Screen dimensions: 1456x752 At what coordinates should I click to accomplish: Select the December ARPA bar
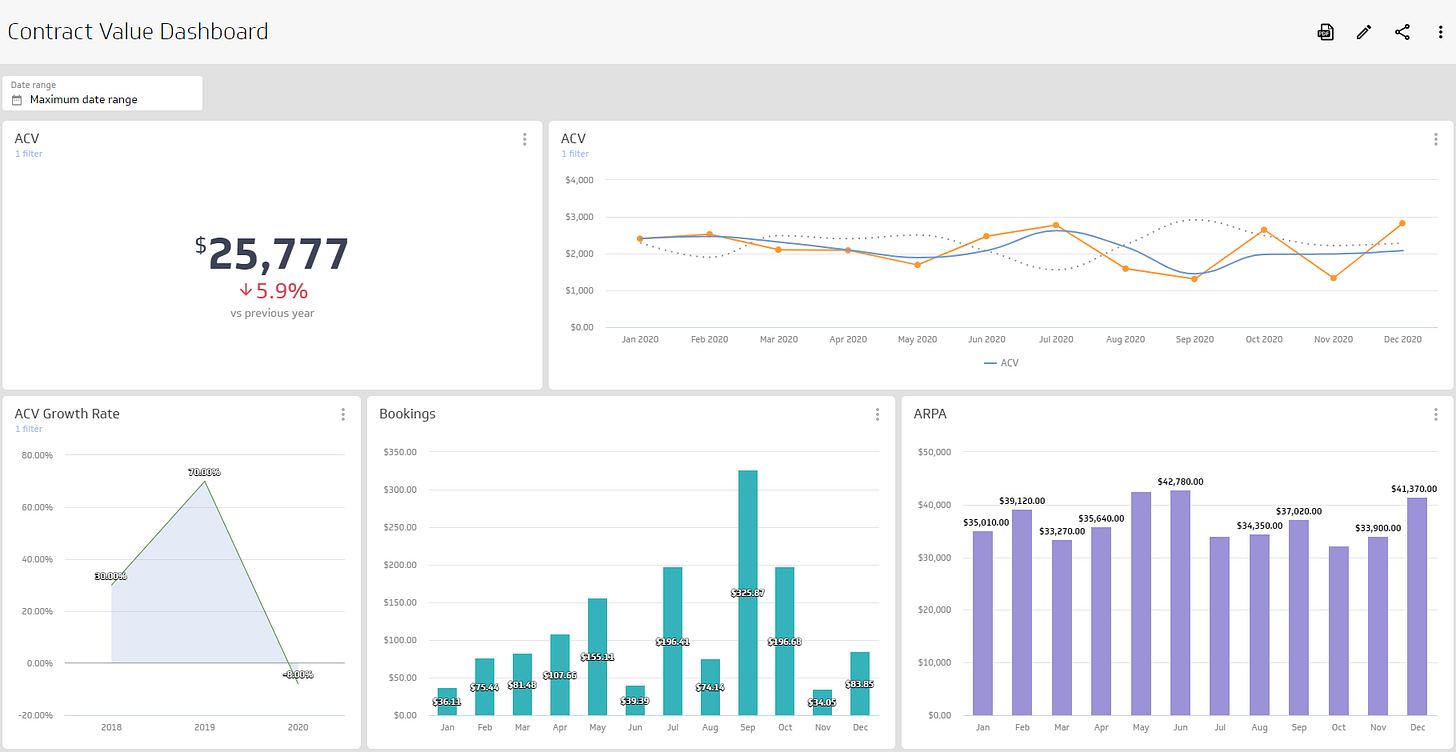[1417, 606]
